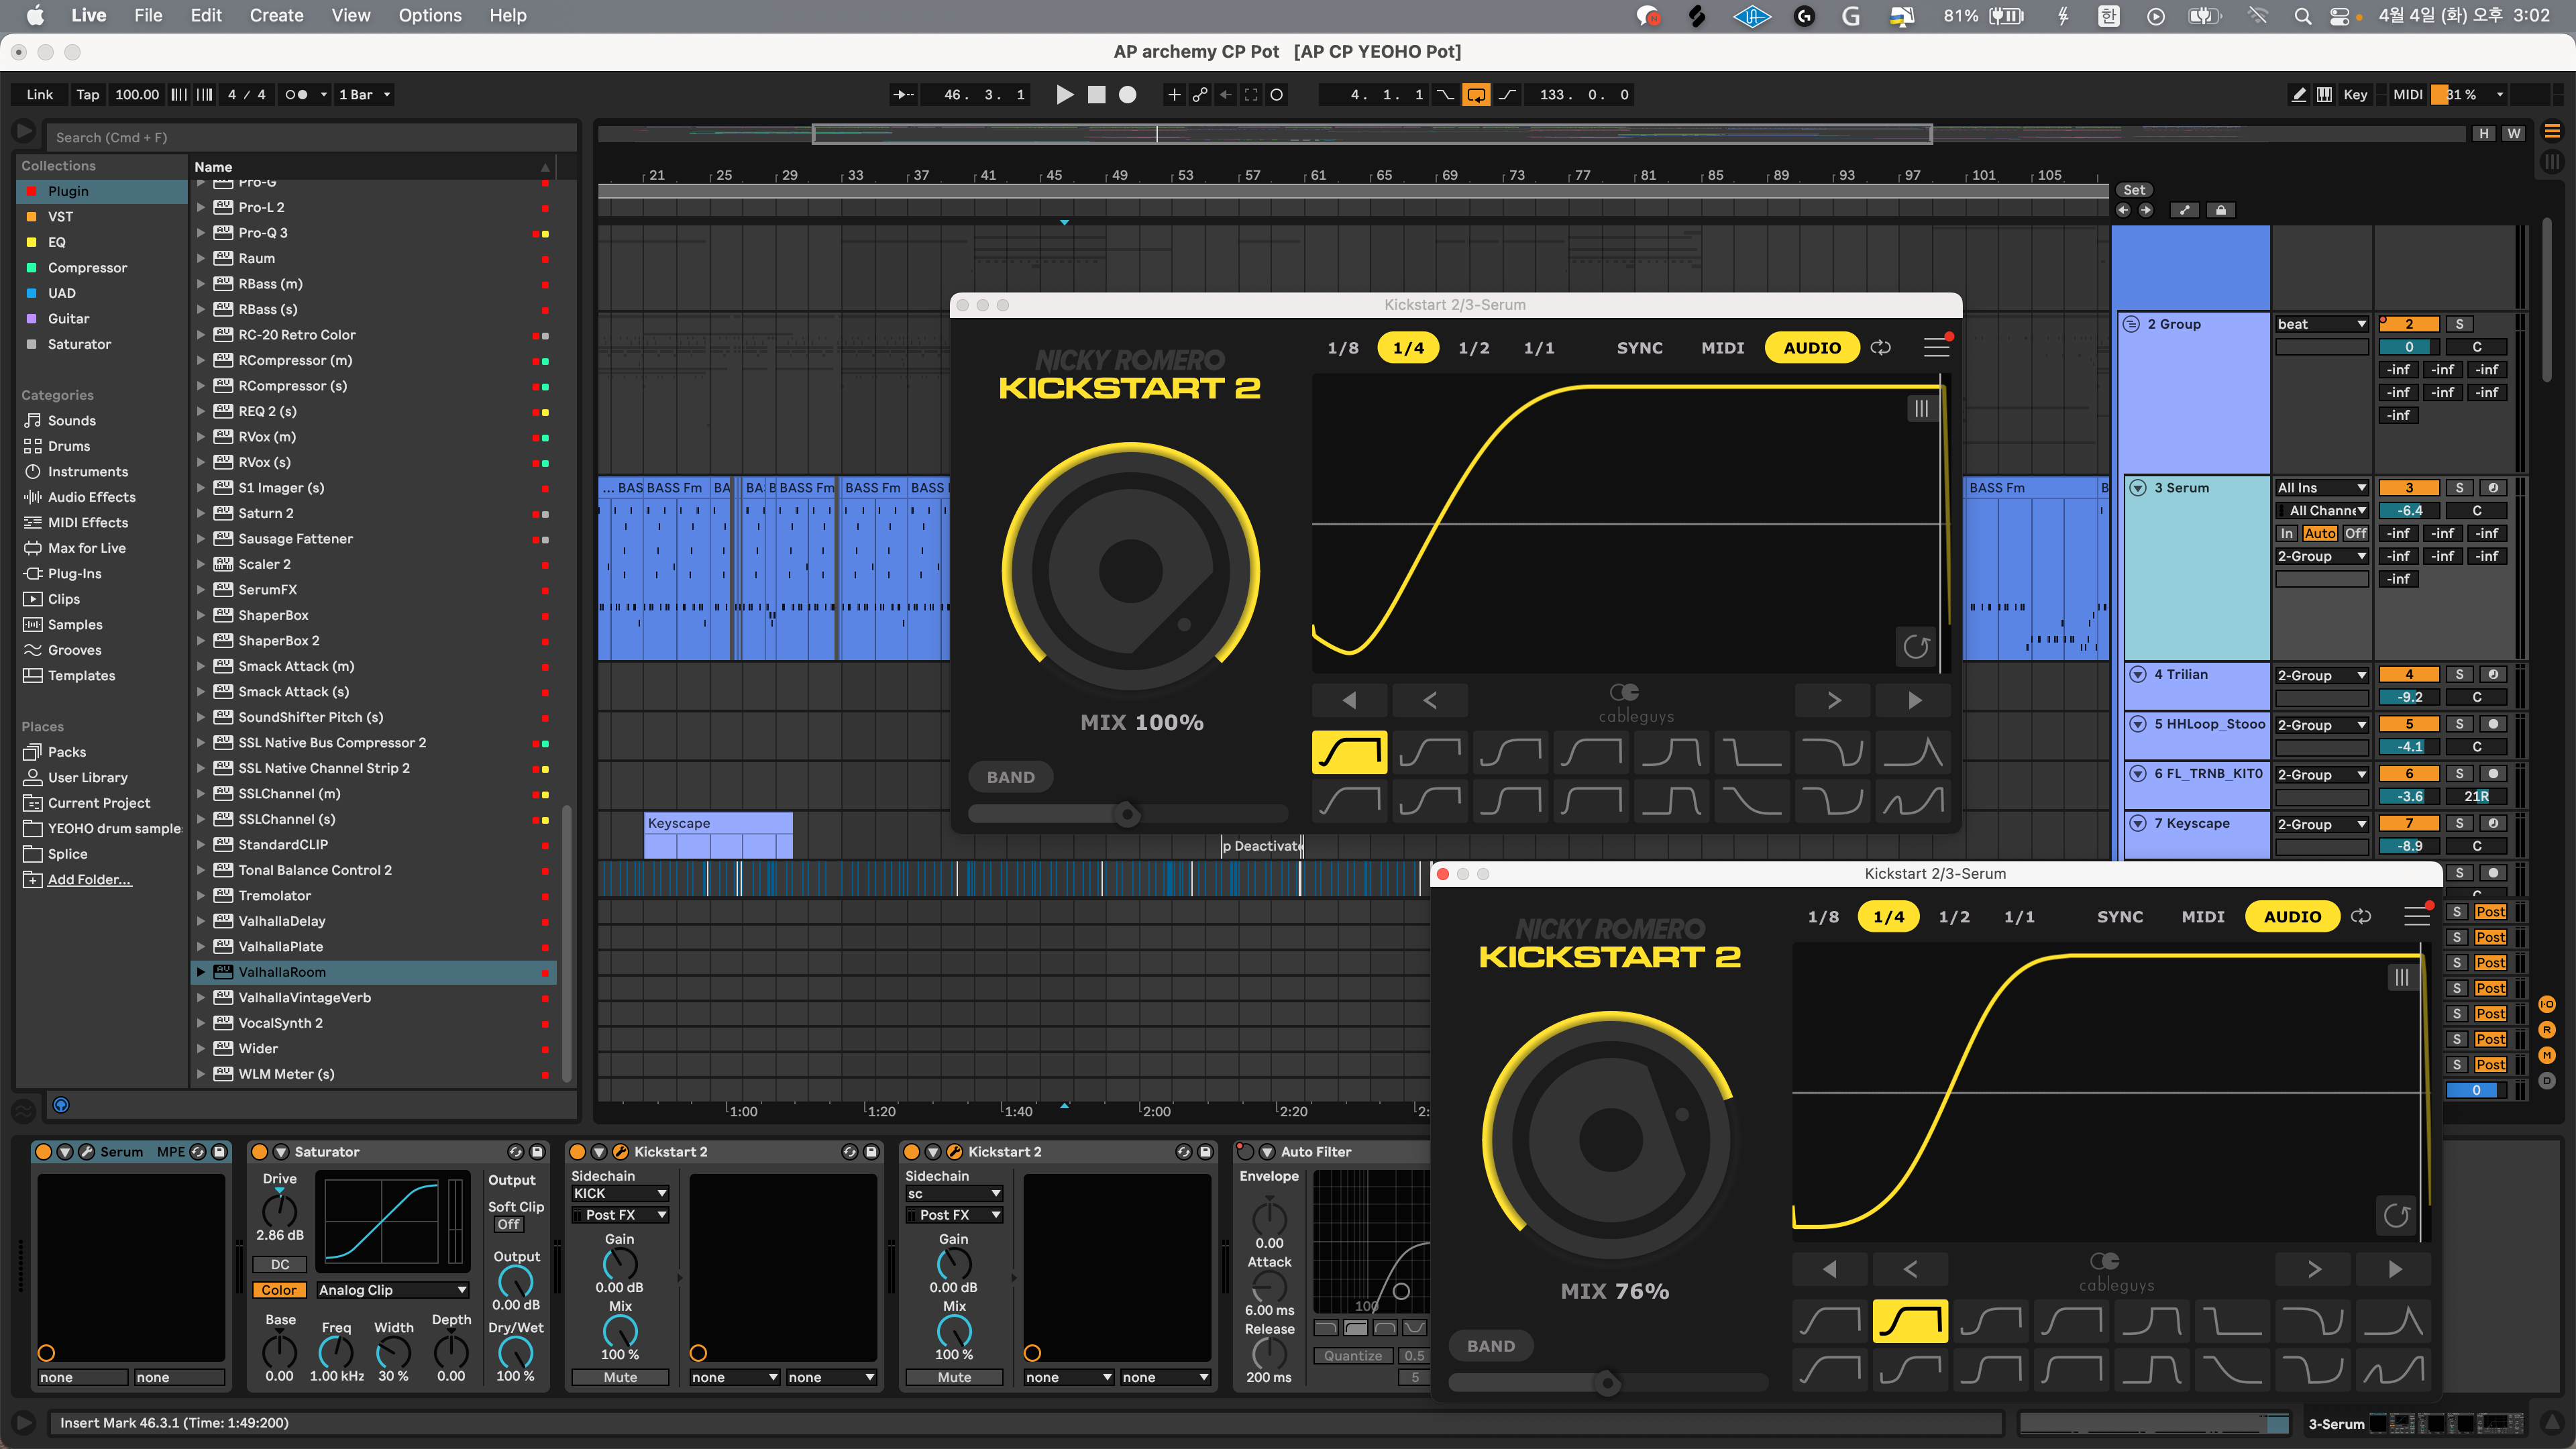Switch upper Kickstart window to SYNC mode
This screenshot has height=1449, width=2576.
pyautogui.click(x=1640, y=348)
